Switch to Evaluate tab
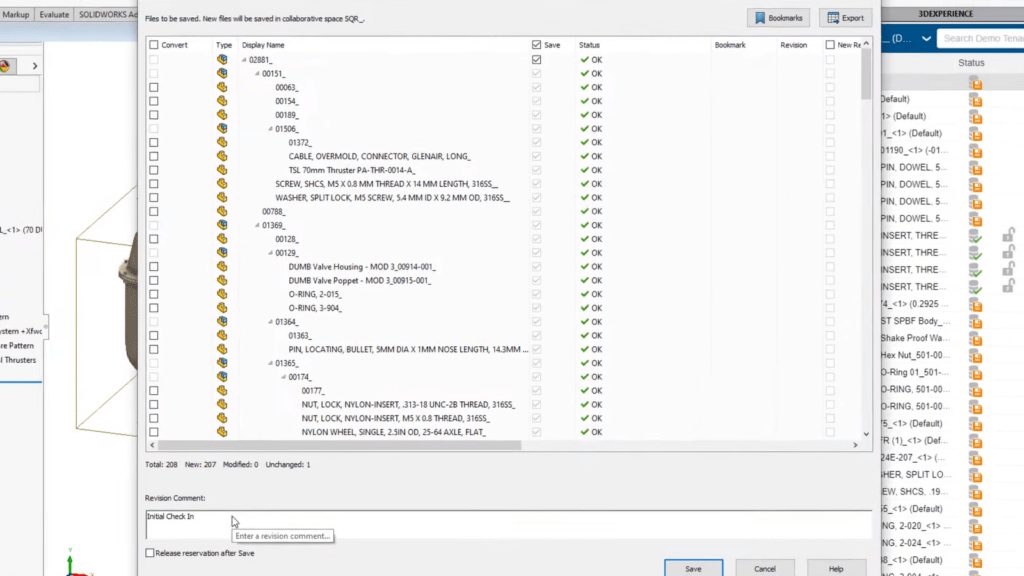 (54, 14)
